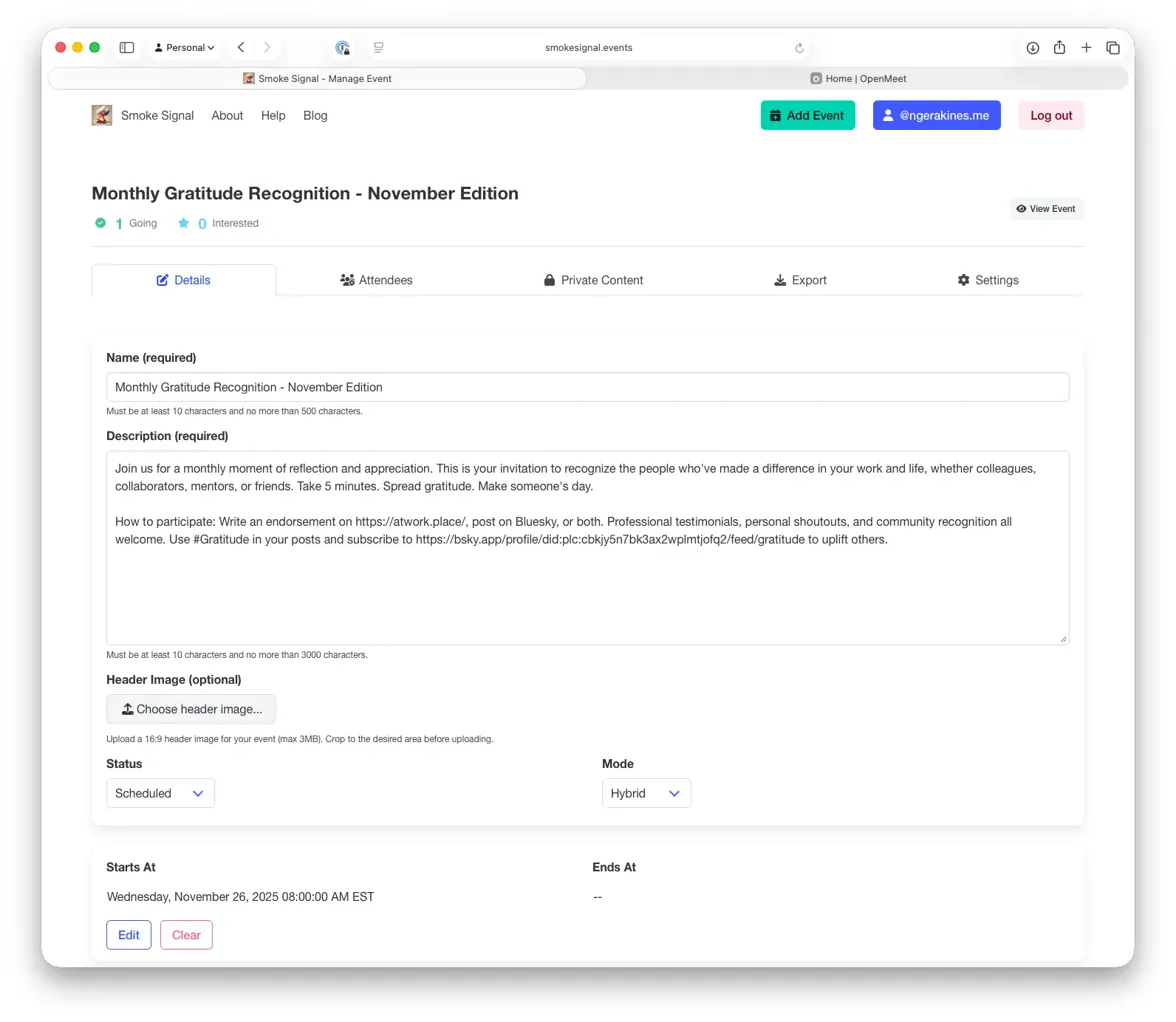Click the Safari sidebar toggle icon
This screenshot has width=1176, height=1022.
tap(127, 47)
